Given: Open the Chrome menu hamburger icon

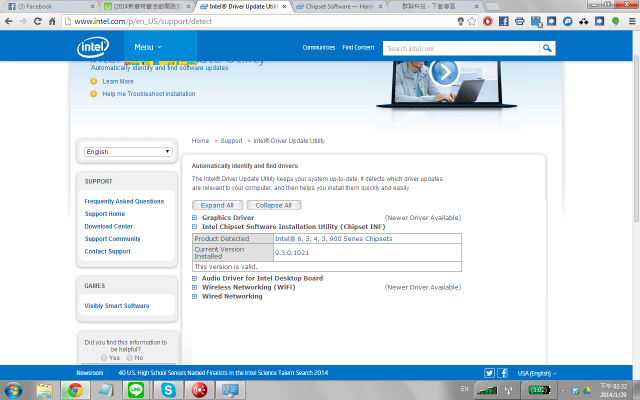Looking at the screenshot, I should 632,21.
